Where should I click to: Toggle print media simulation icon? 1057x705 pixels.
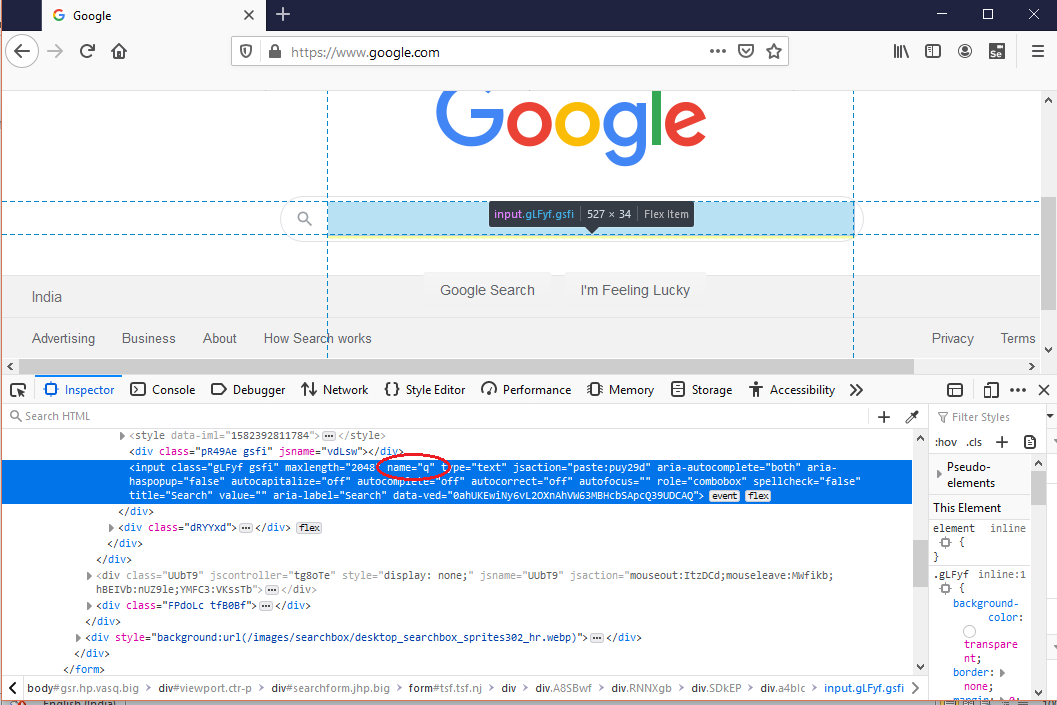point(1029,442)
